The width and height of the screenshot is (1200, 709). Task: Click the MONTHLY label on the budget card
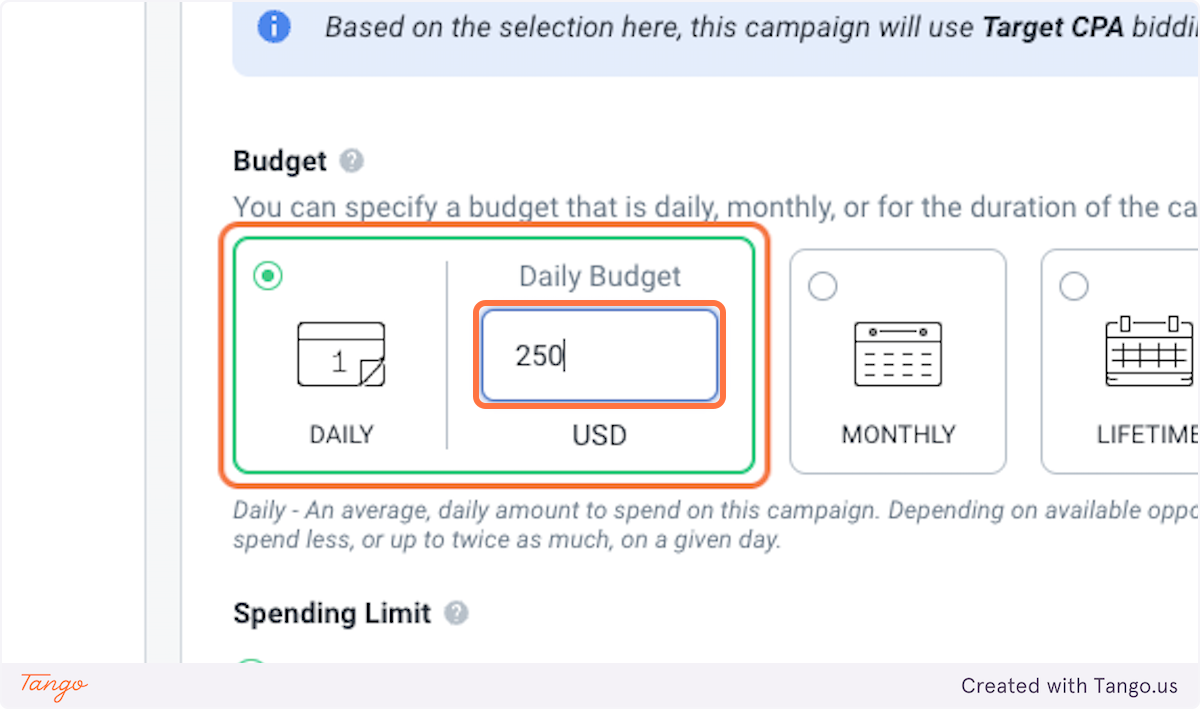click(897, 435)
